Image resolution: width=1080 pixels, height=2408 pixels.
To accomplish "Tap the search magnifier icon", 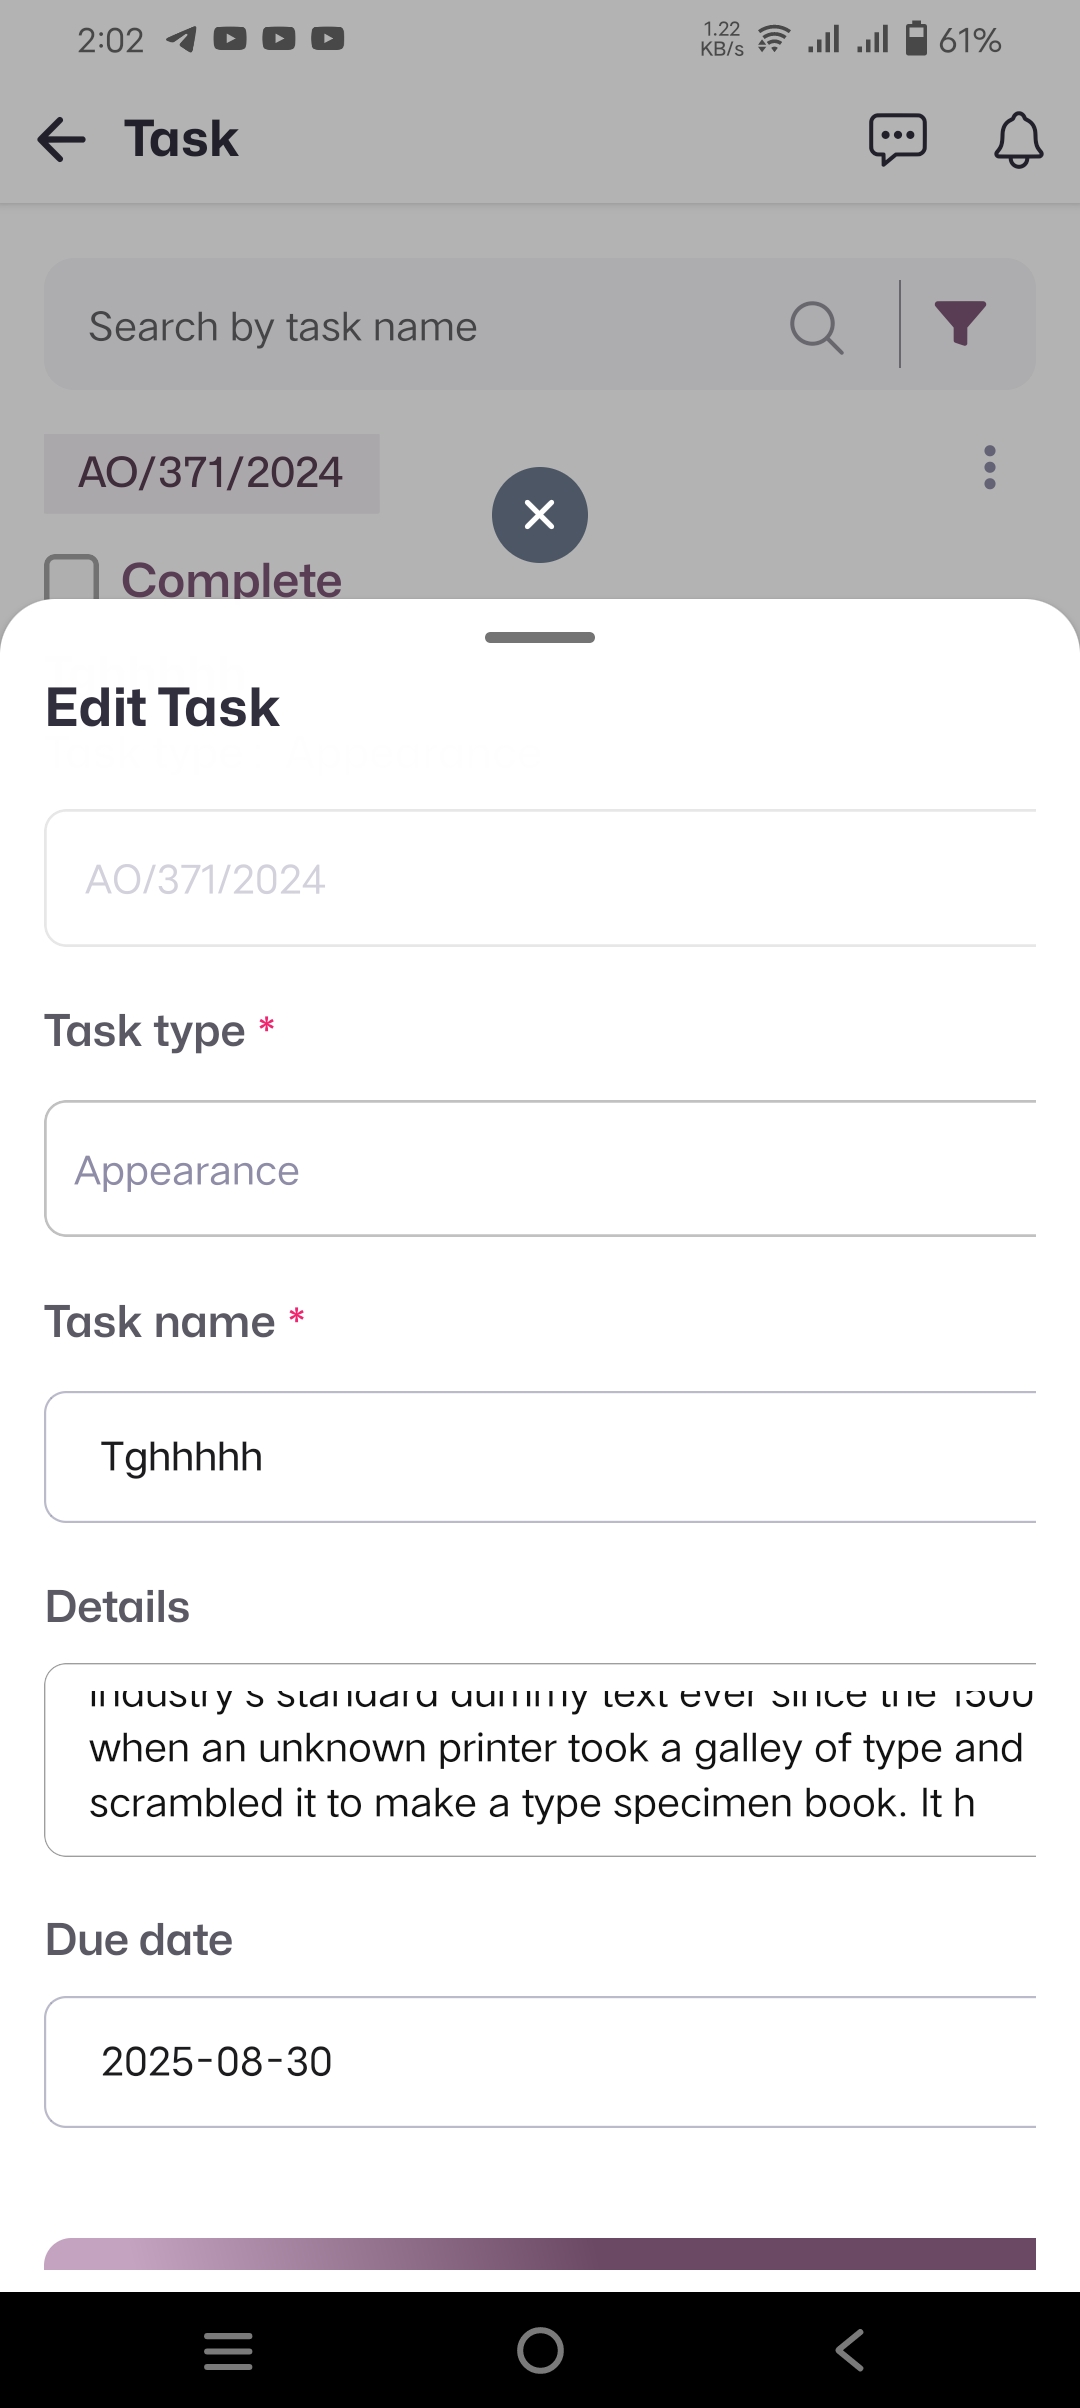I will coord(816,327).
